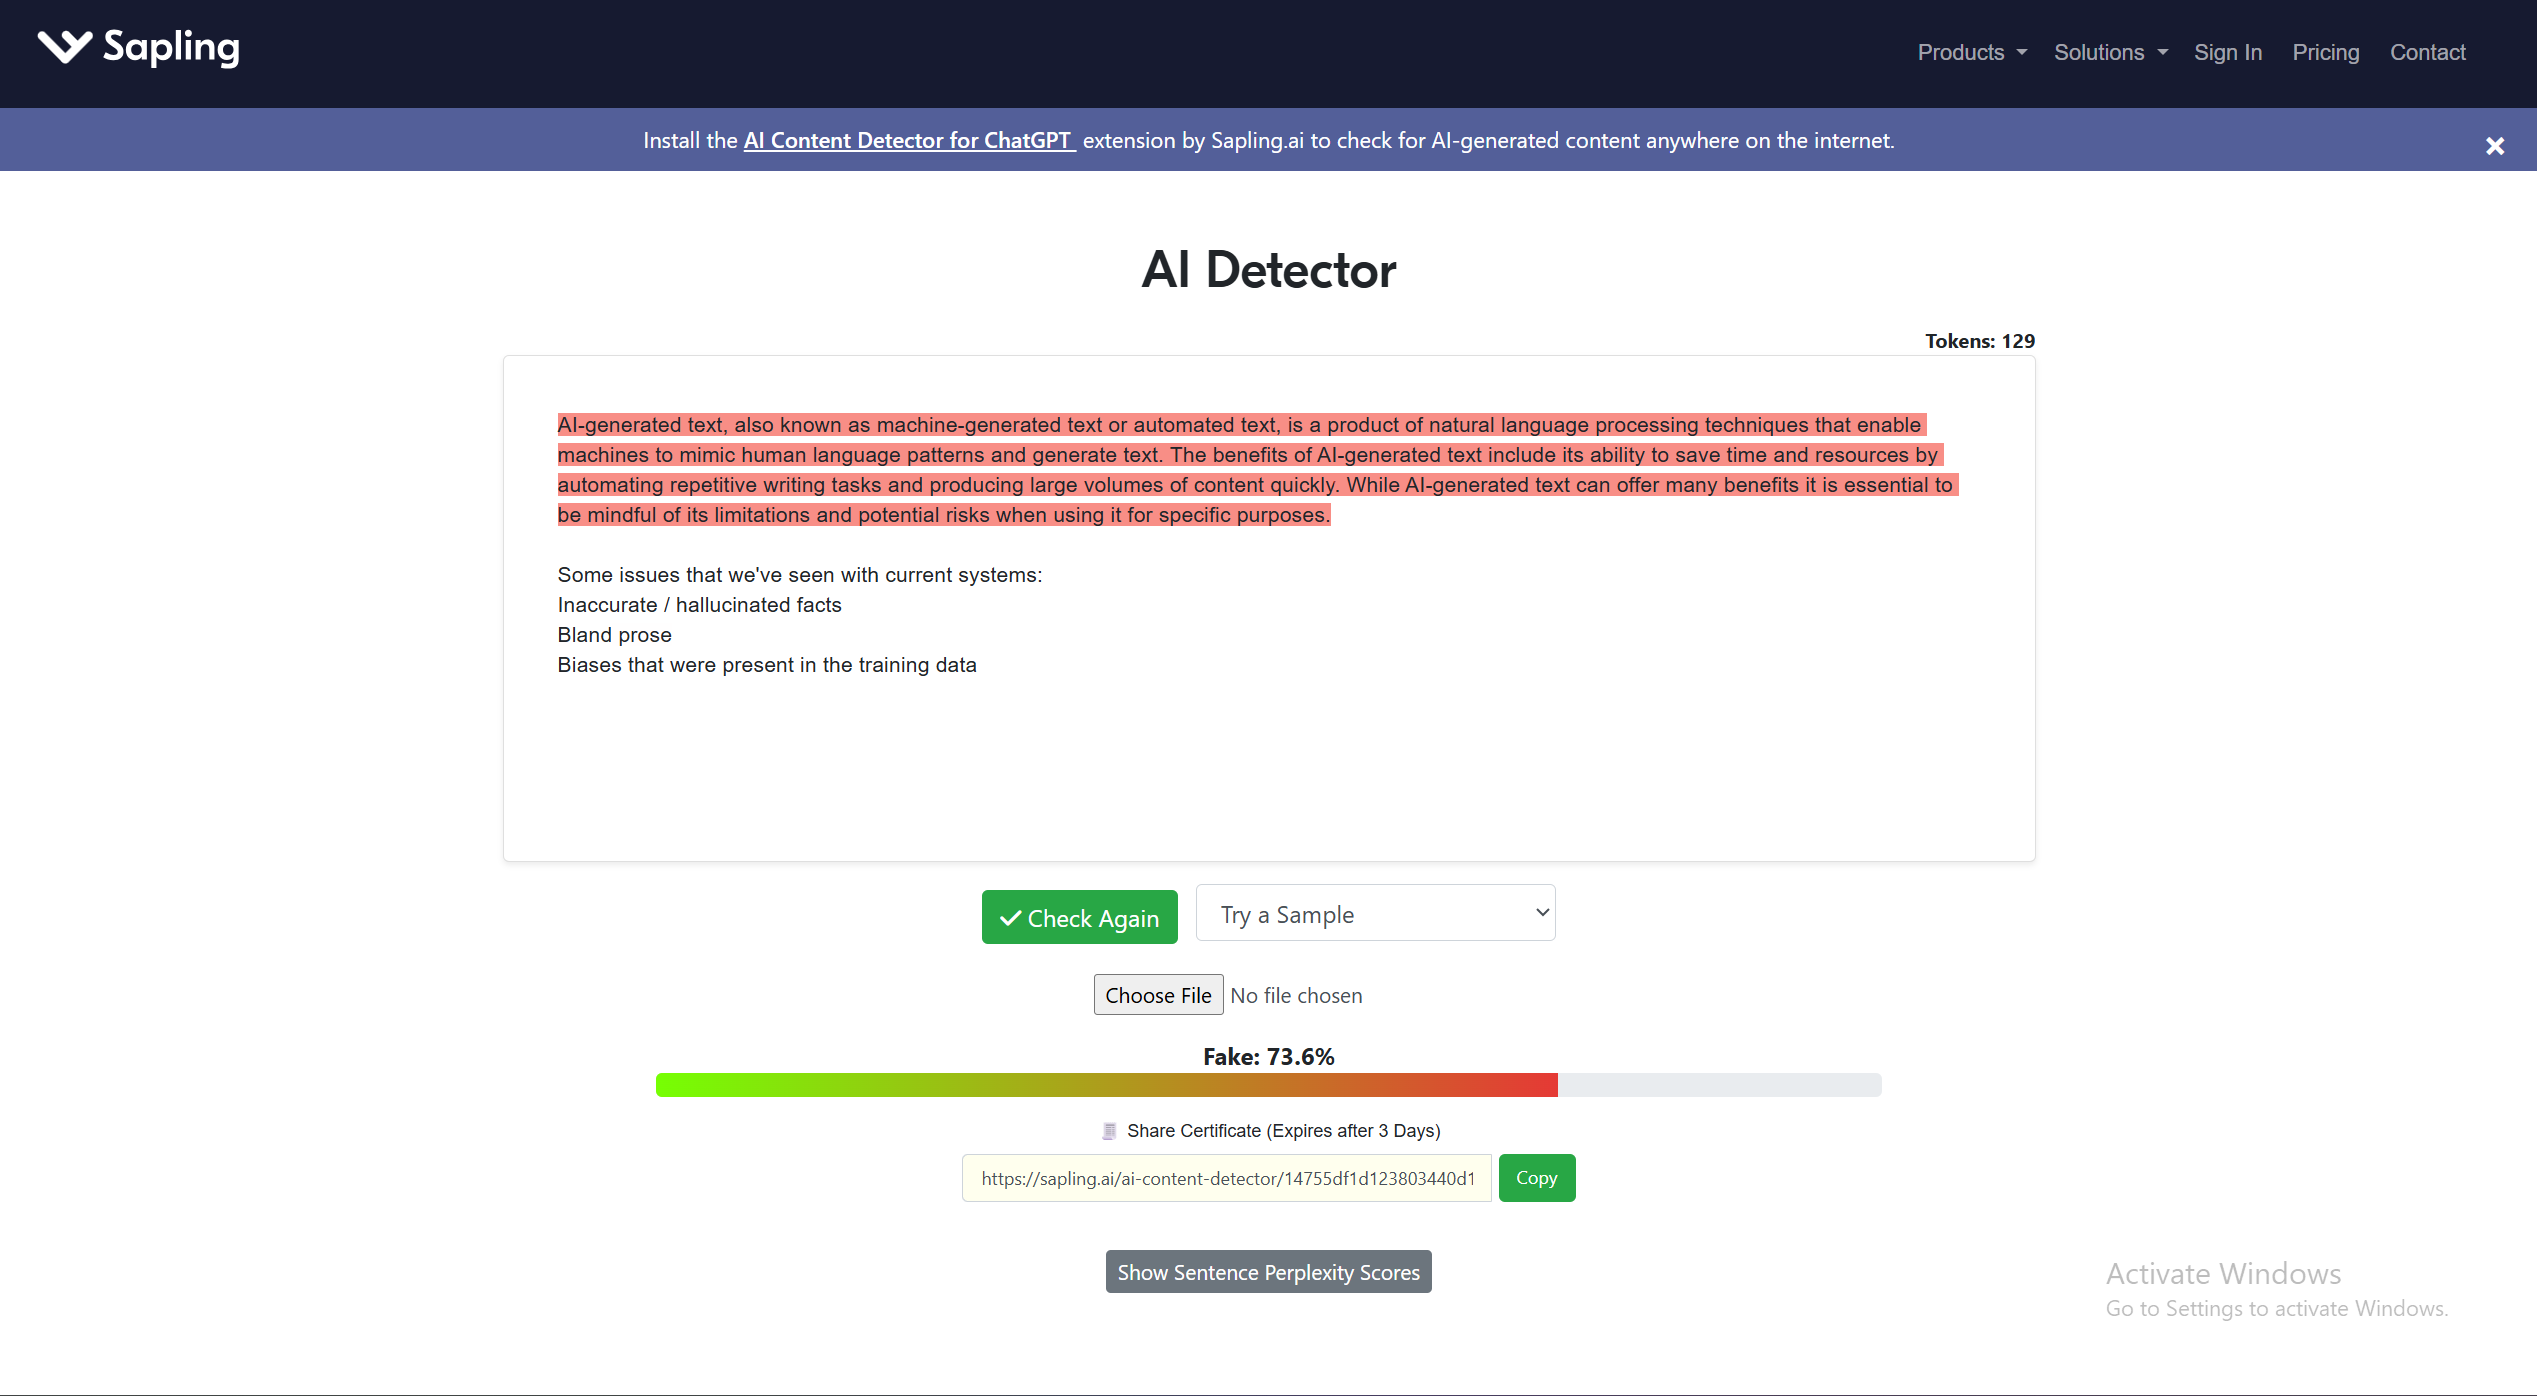The image size is (2537, 1396).
Task: Click the Share Certificate expiry label
Action: pyautogui.click(x=1283, y=1131)
